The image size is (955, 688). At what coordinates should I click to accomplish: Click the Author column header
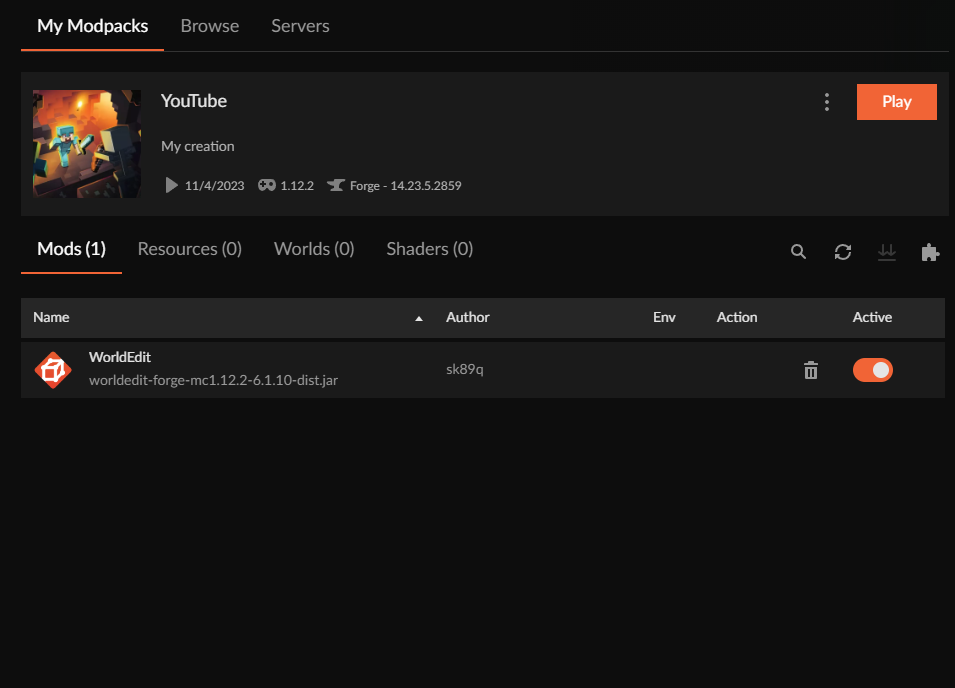pos(467,317)
